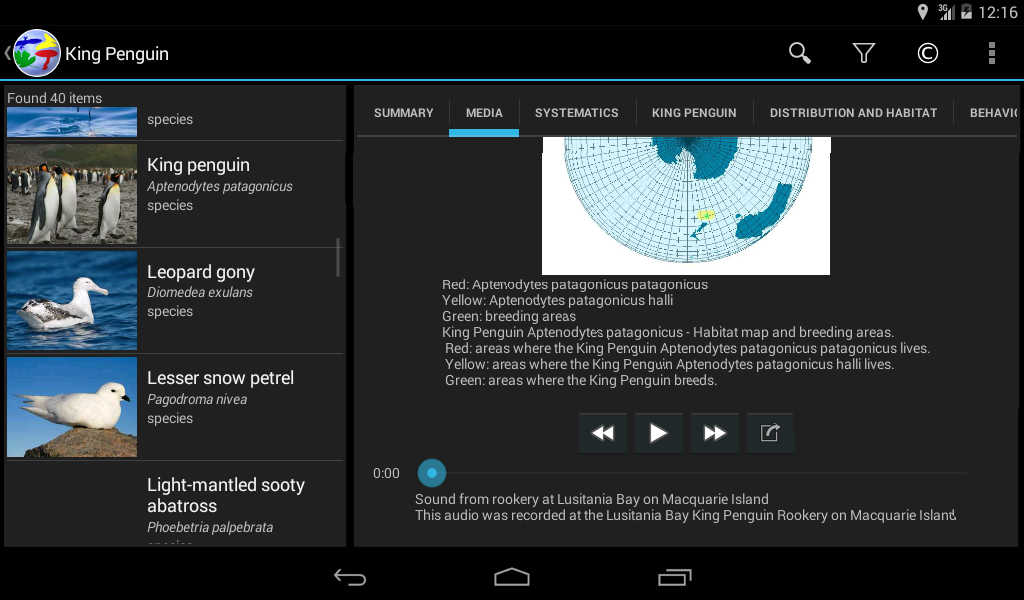Image resolution: width=1024 pixels, height=600 pixels.
Task: Open the Lesser snow petrel photo
Action: coord(72,407)
